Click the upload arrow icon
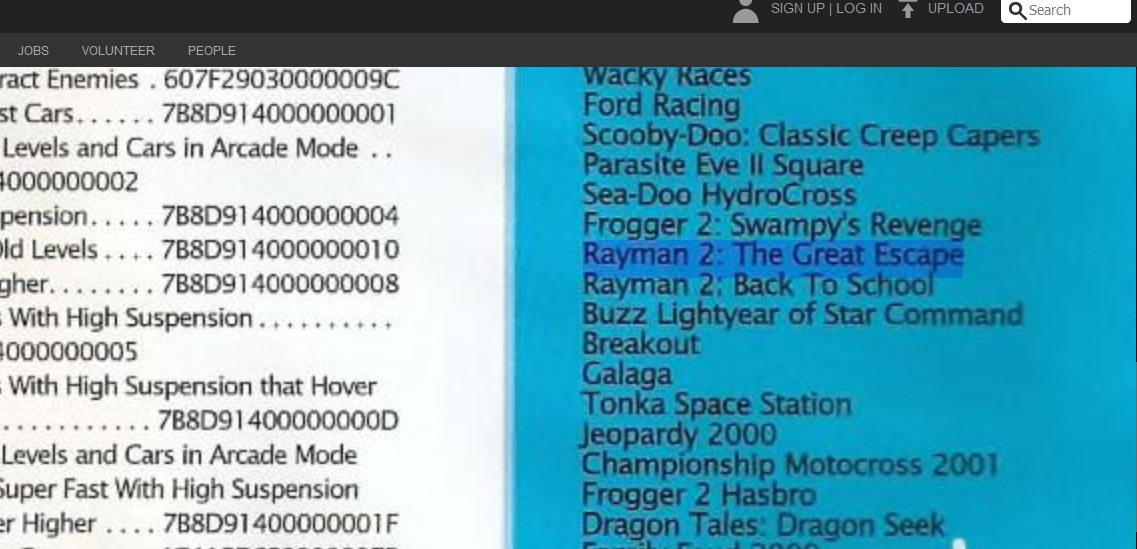1137x549 pixels. click(x=908, y=9)
